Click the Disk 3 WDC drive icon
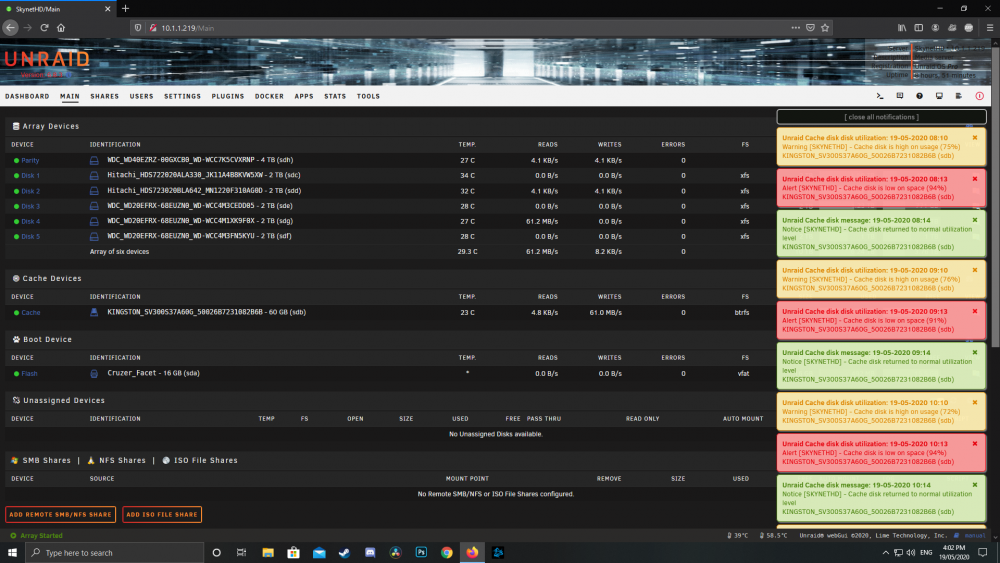Viewport: 1000px width, 563px height. (94, 206)
